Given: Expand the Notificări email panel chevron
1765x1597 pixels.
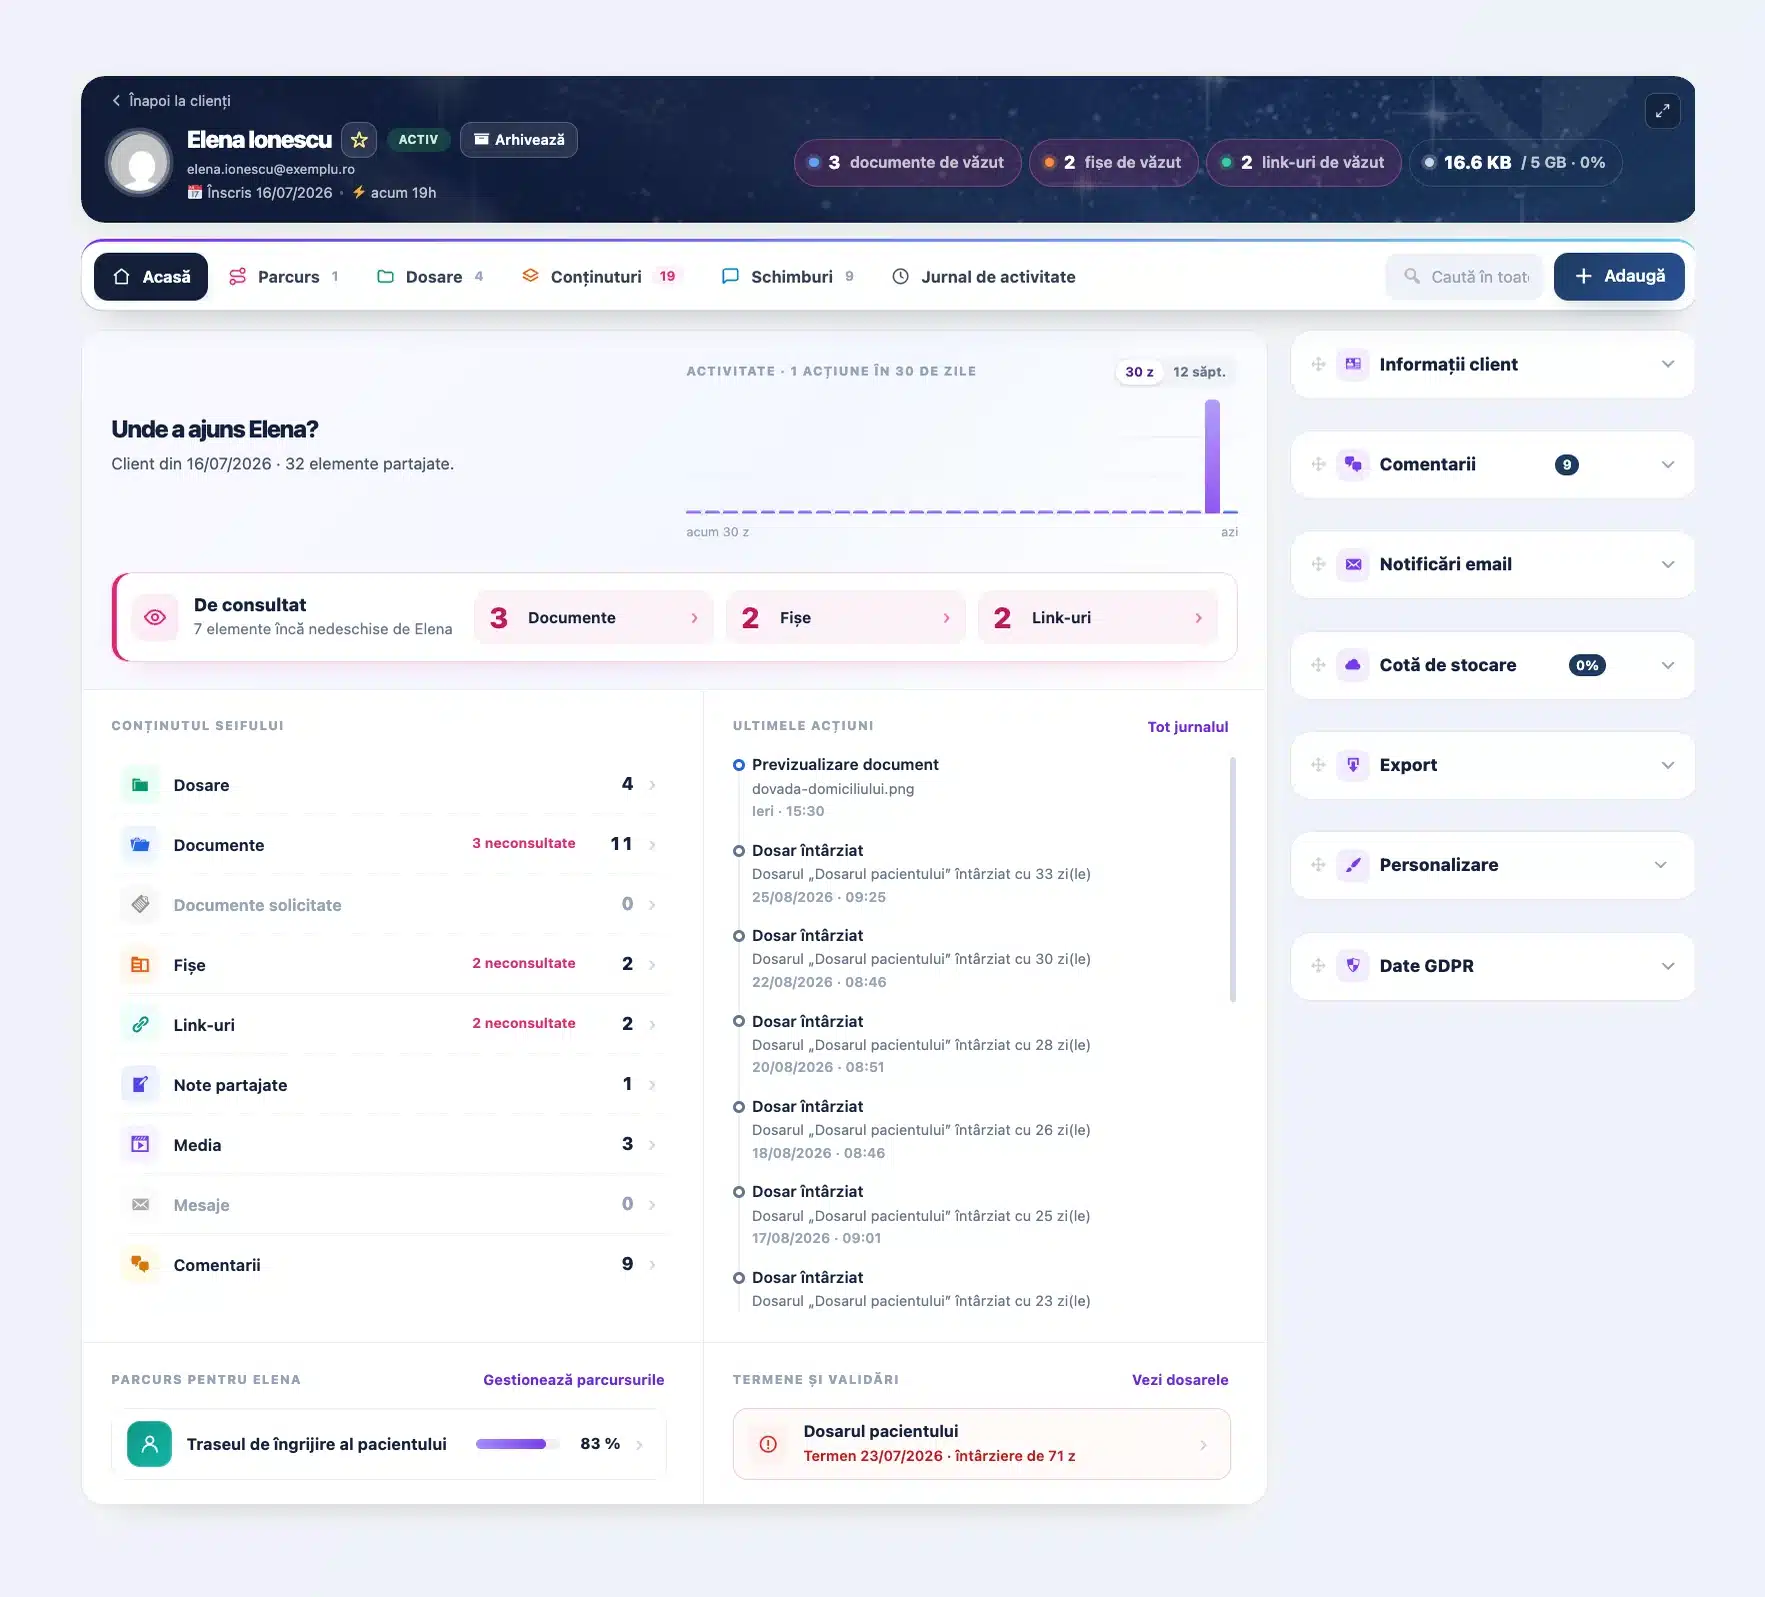Looking at the screenshot, I should pos(1667,565).
